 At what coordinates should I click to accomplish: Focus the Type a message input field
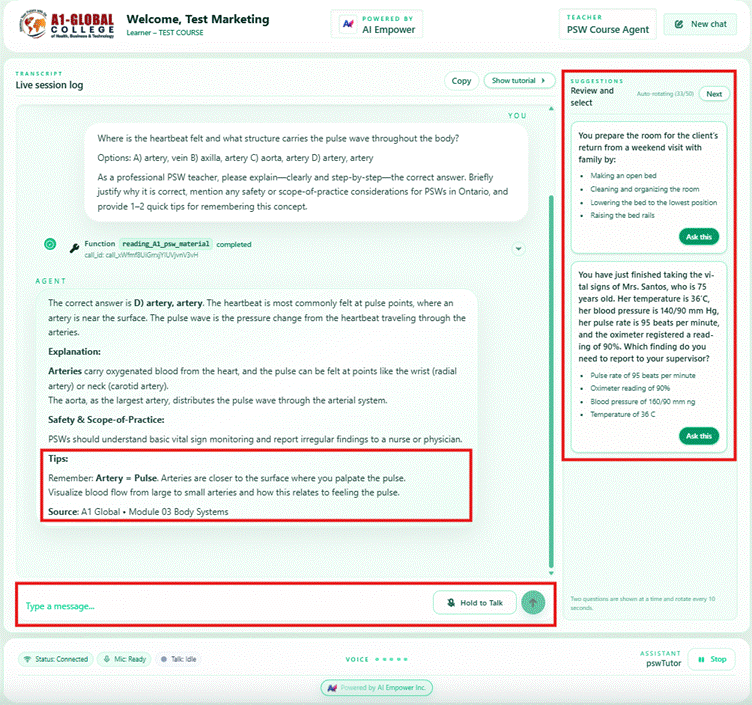point(220,605)
